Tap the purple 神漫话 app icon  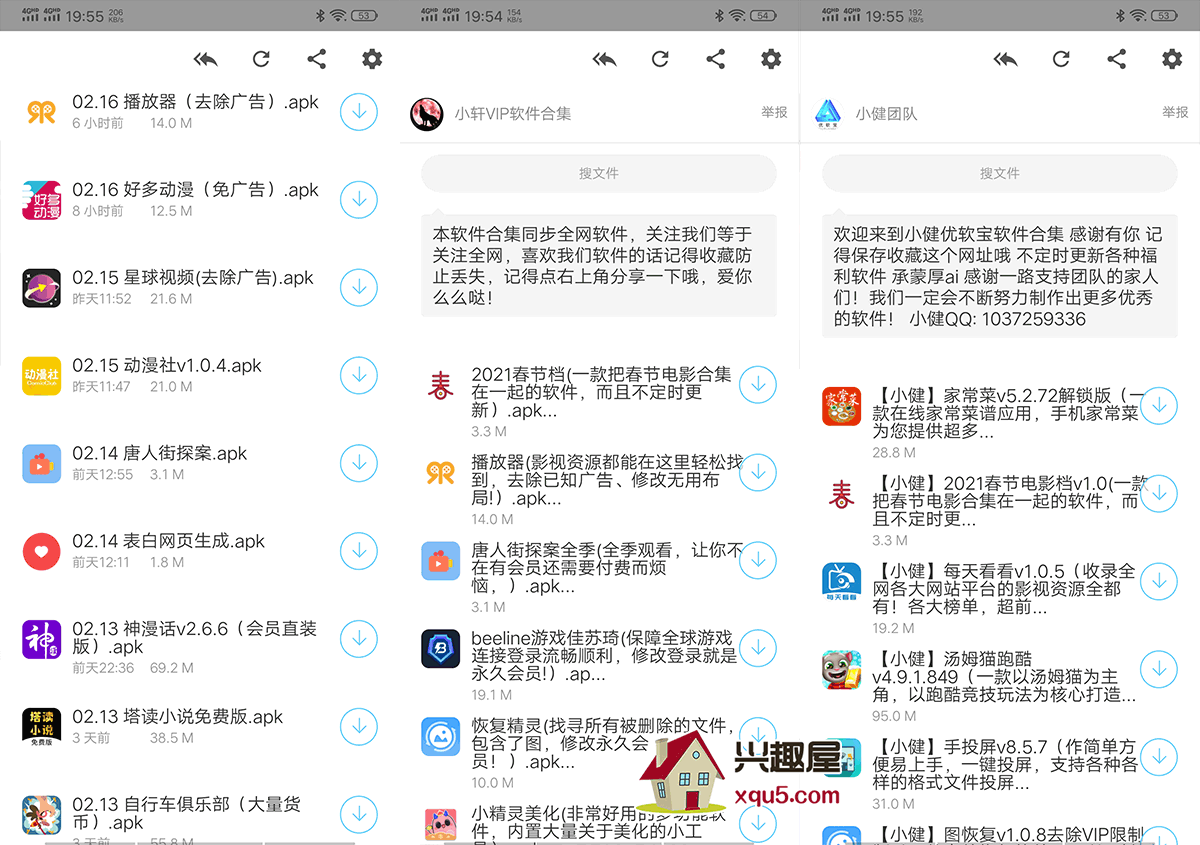point(41,639)
